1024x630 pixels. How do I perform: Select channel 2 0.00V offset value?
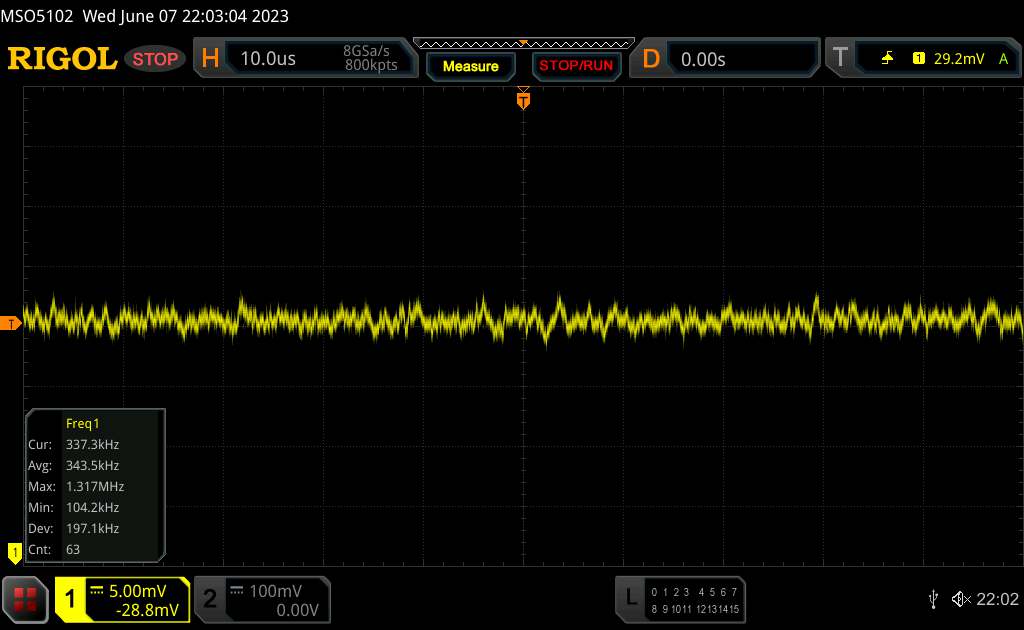click(297, 610)
